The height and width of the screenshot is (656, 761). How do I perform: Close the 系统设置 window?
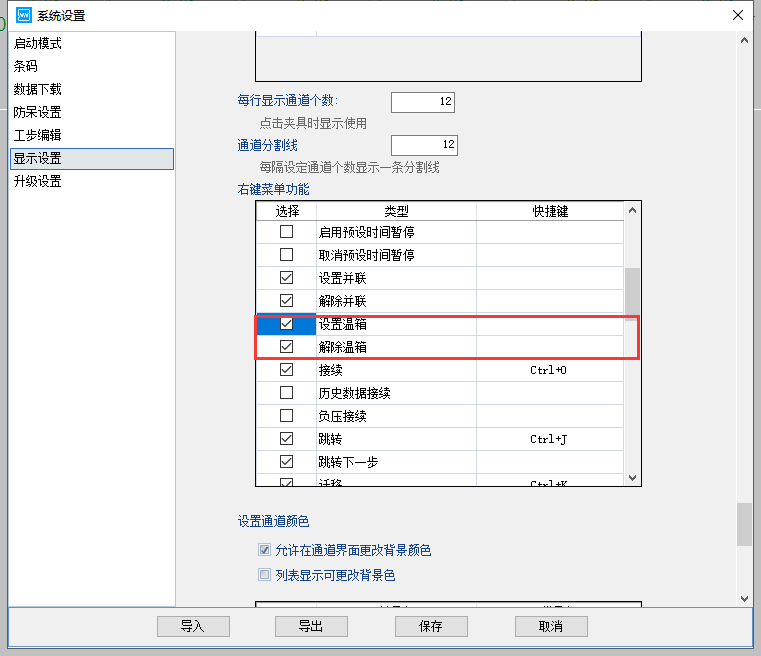tap(737, 15)
